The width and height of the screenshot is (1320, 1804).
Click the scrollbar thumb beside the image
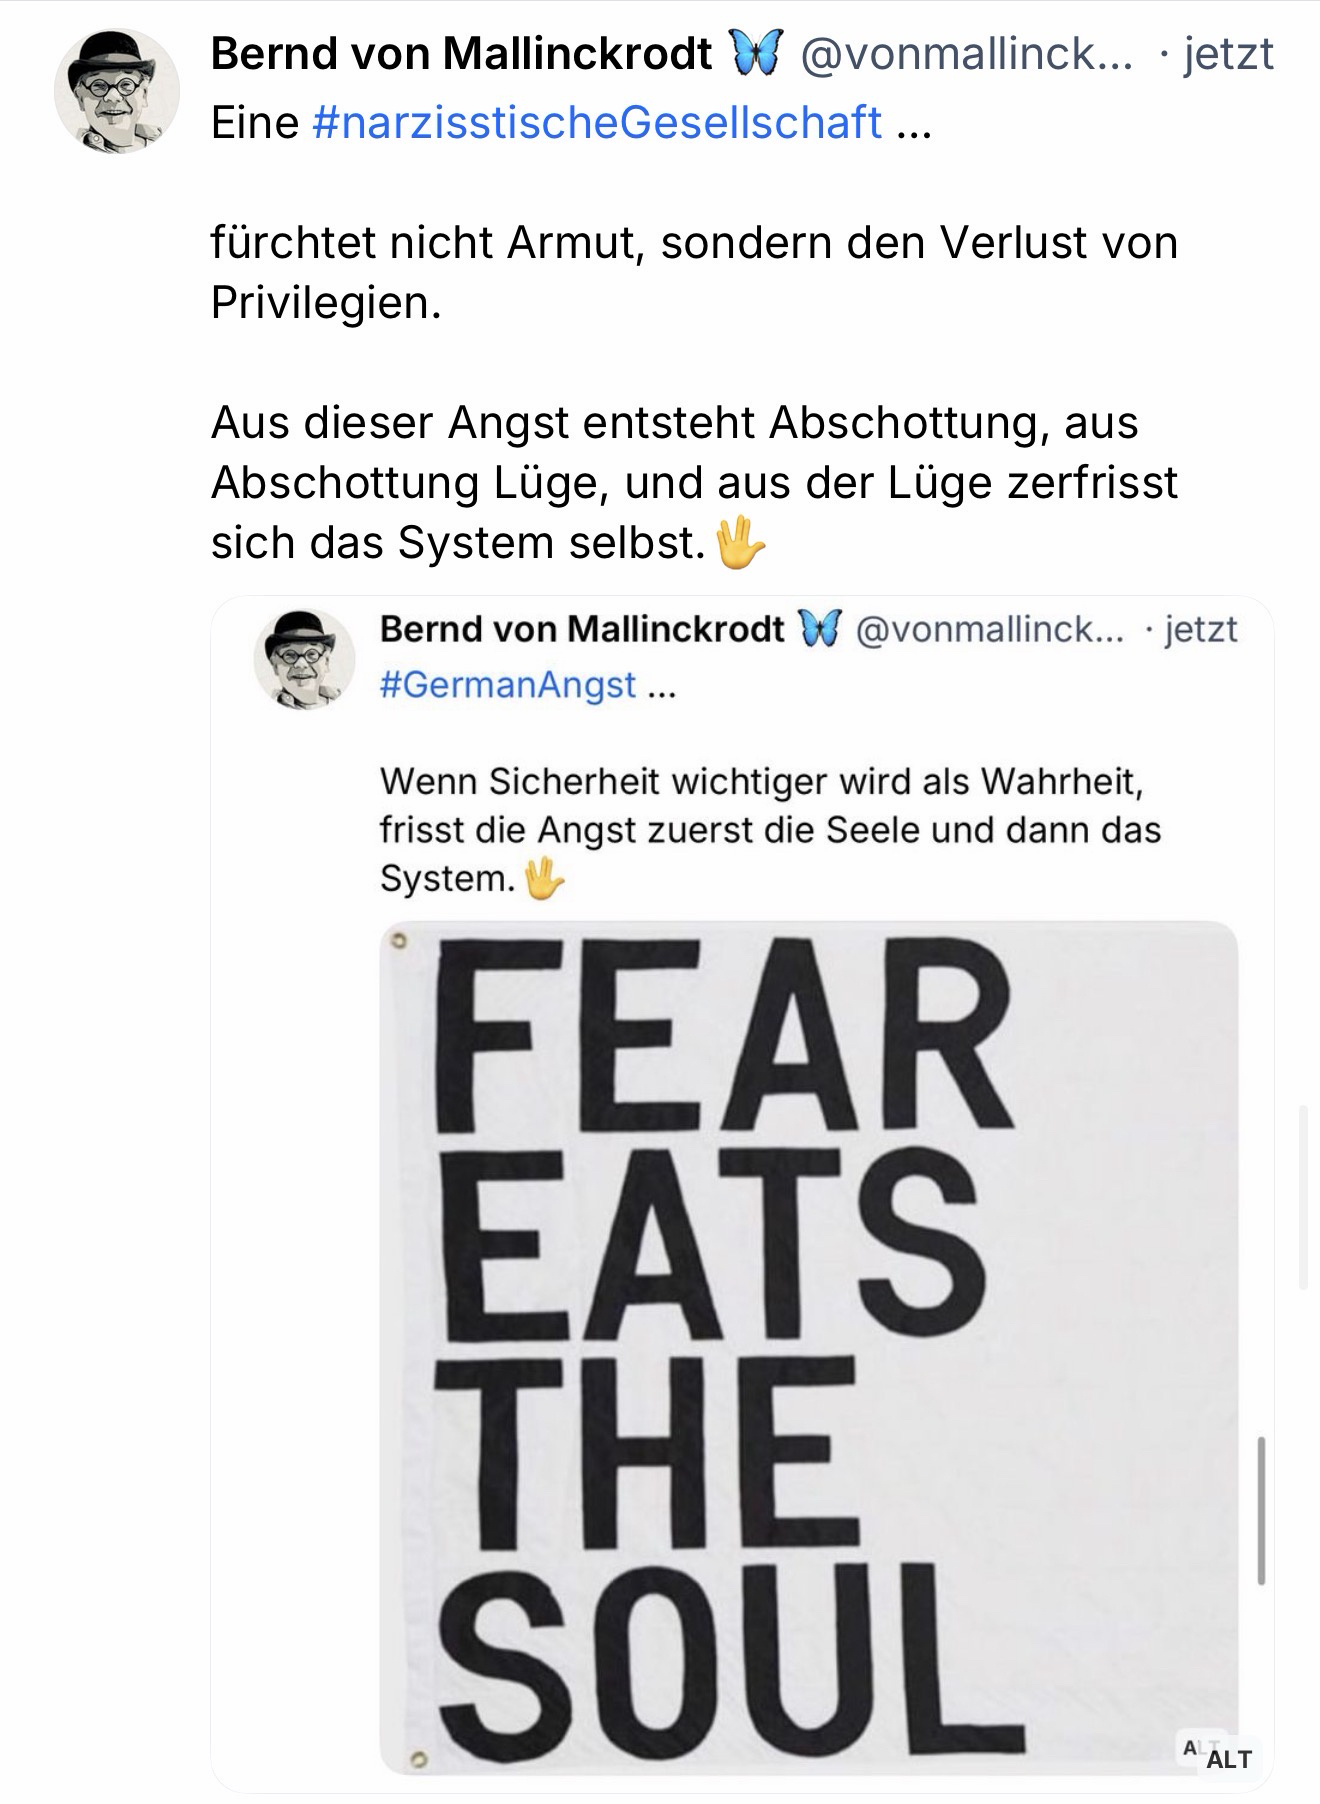1261,1510
